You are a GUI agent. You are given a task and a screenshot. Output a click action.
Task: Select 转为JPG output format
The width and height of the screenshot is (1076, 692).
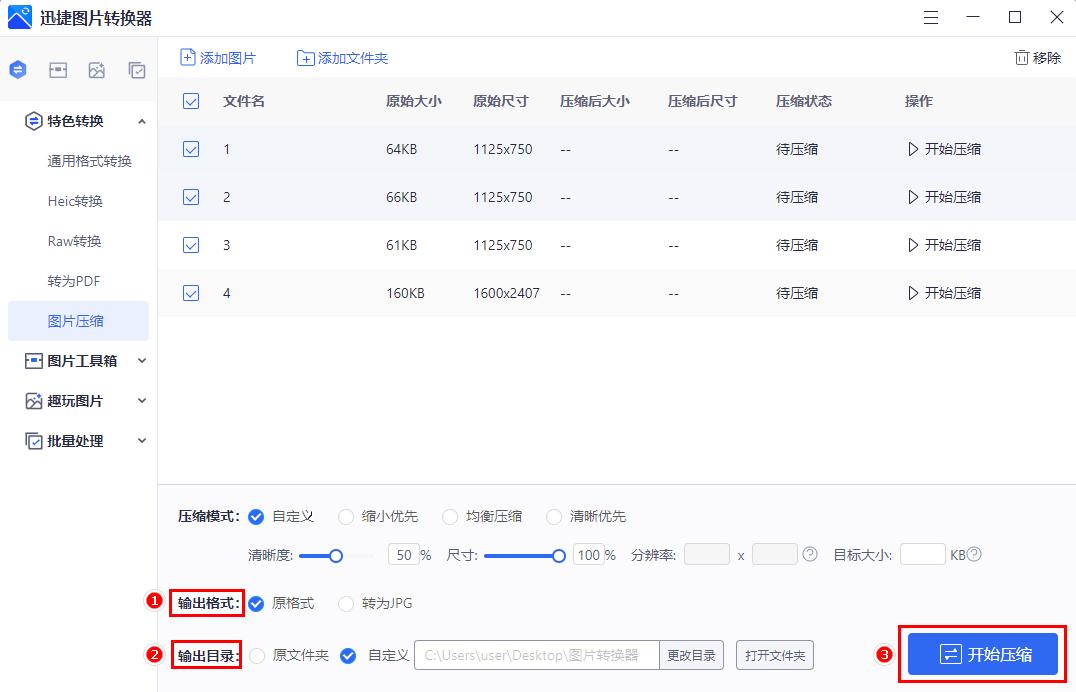[347, 604]
